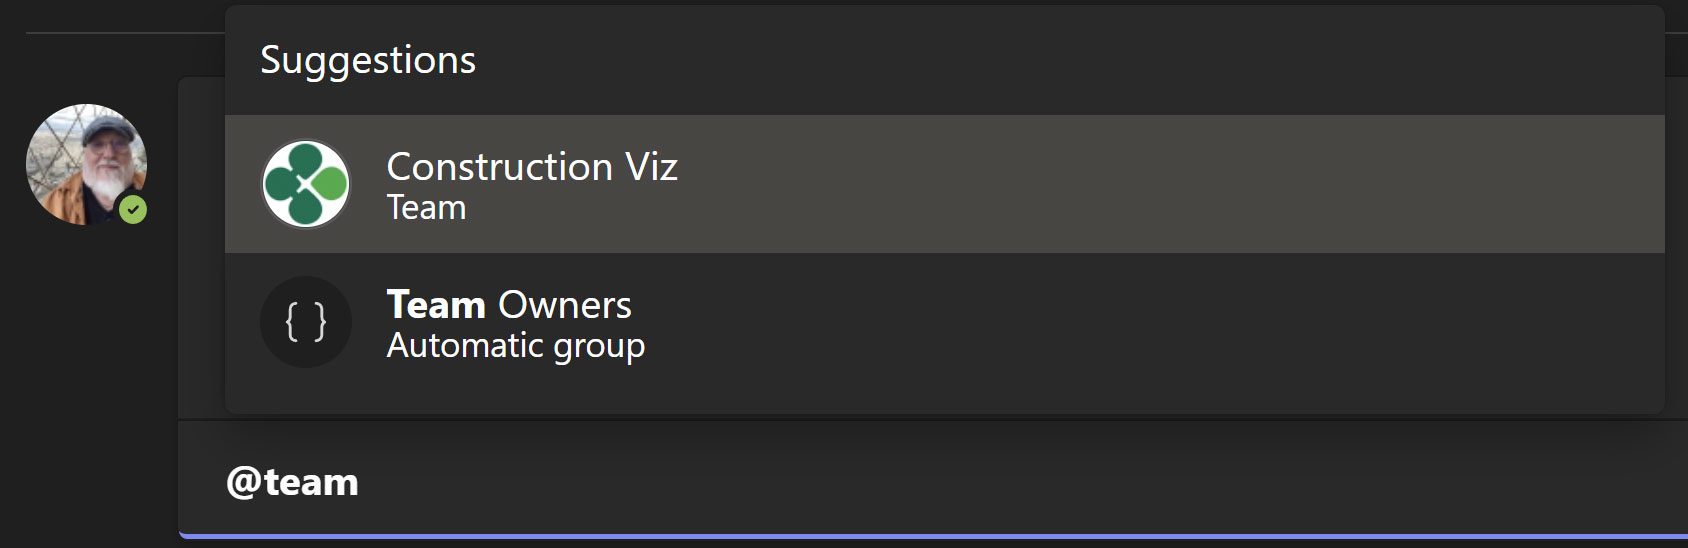Click the Construction Viz clover logo icon

tap(306, 184)
